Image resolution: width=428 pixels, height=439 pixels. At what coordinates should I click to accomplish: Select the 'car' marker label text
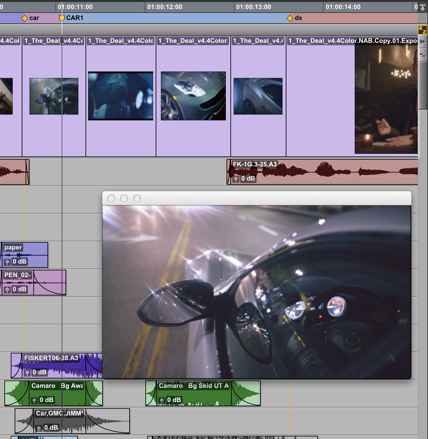point(34,18)
